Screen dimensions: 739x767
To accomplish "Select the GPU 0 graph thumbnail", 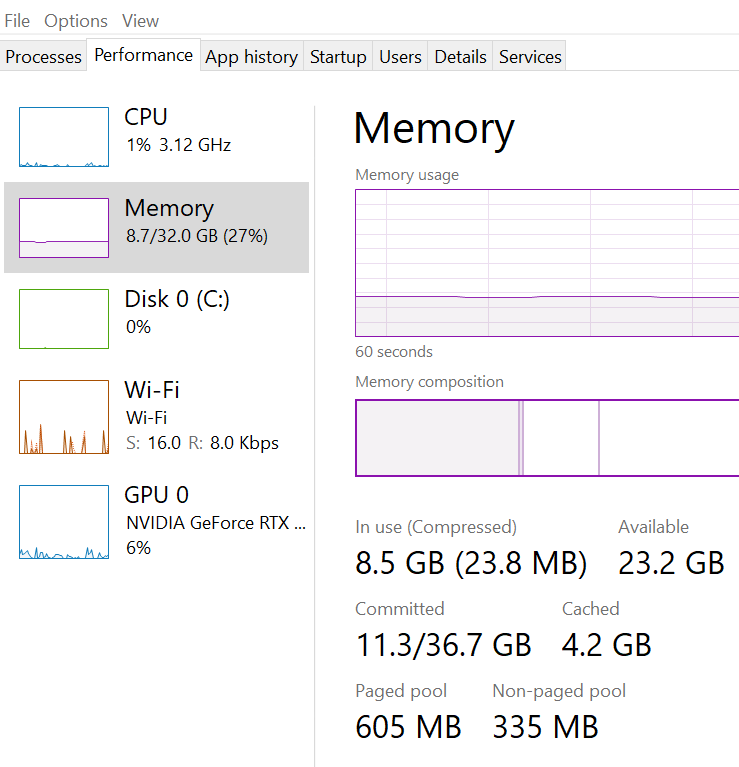I will click(x=64, y=522).
